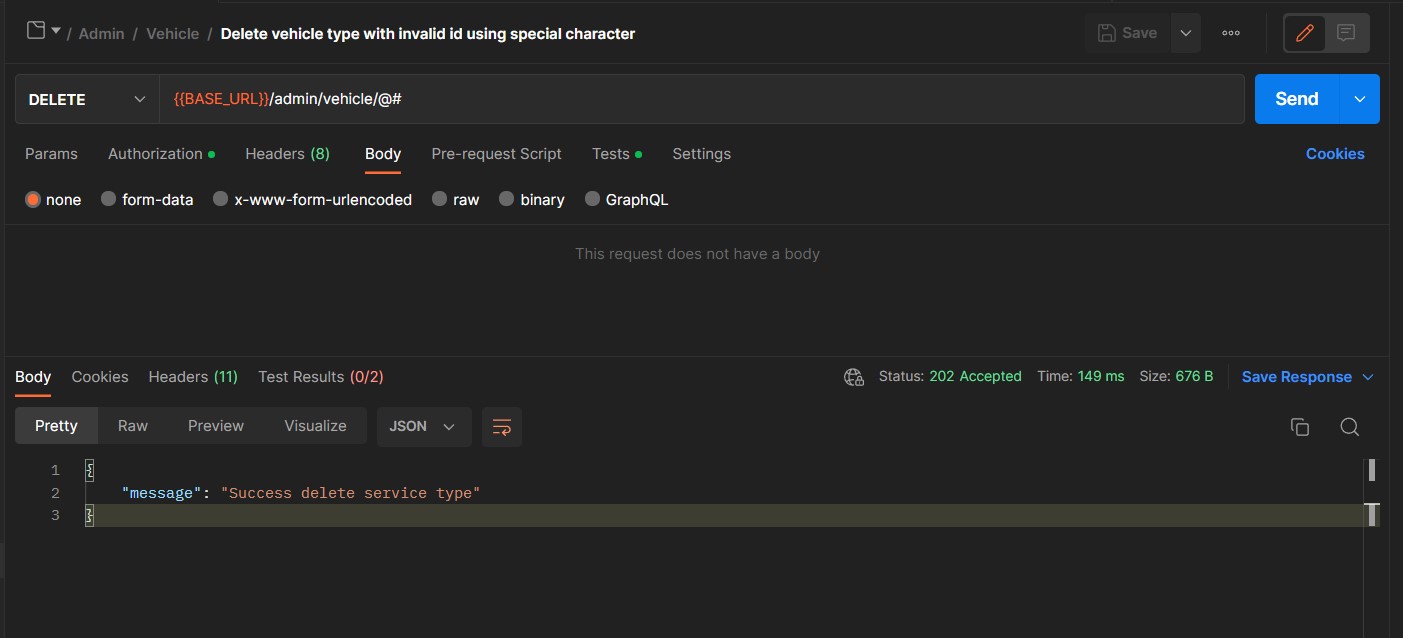Select the GraphQL body option

click(627, 199)
